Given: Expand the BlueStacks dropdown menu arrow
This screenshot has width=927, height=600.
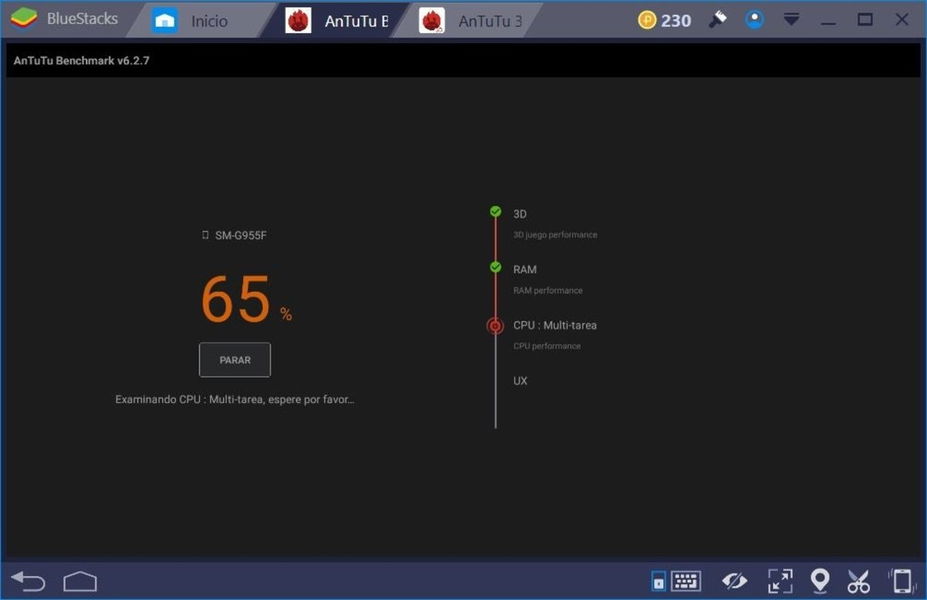Looking at the screenshot, I should pyautogui.click(x=791, y=20).
